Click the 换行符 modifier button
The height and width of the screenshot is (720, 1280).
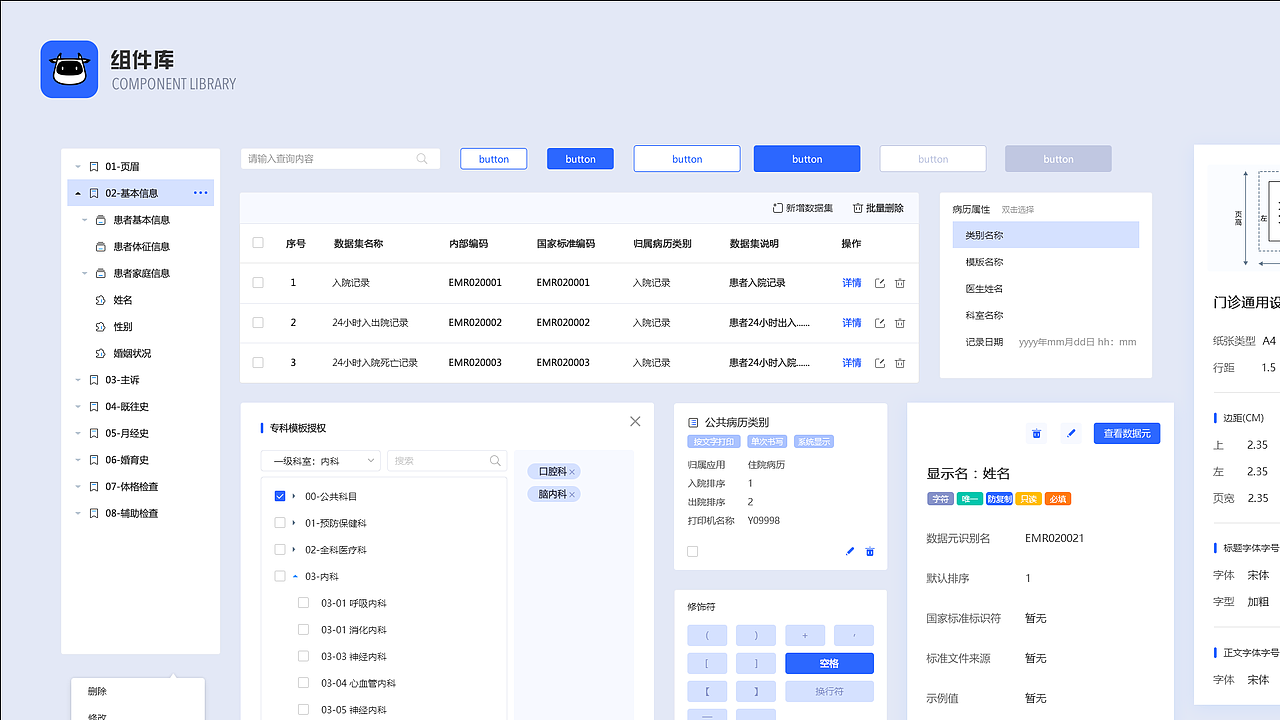(x=829, y=691)
